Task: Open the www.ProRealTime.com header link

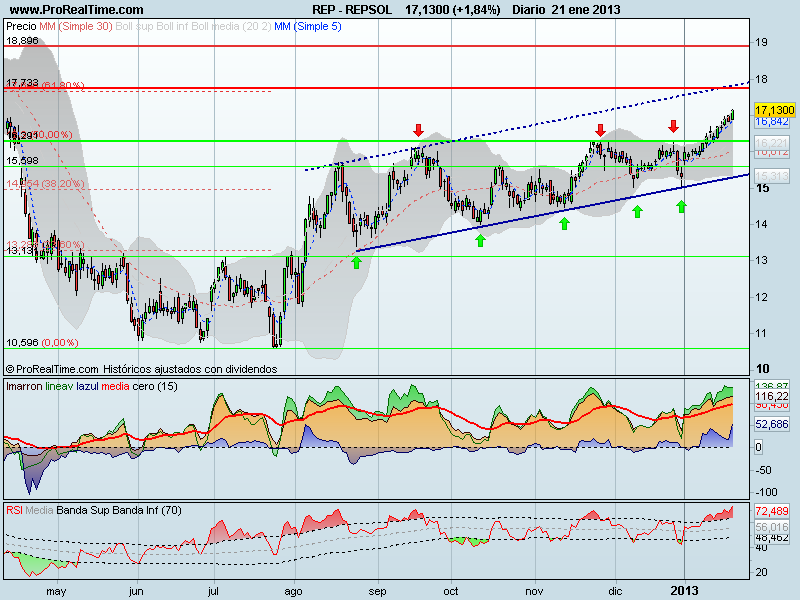Action: click(x=77, y=9)
